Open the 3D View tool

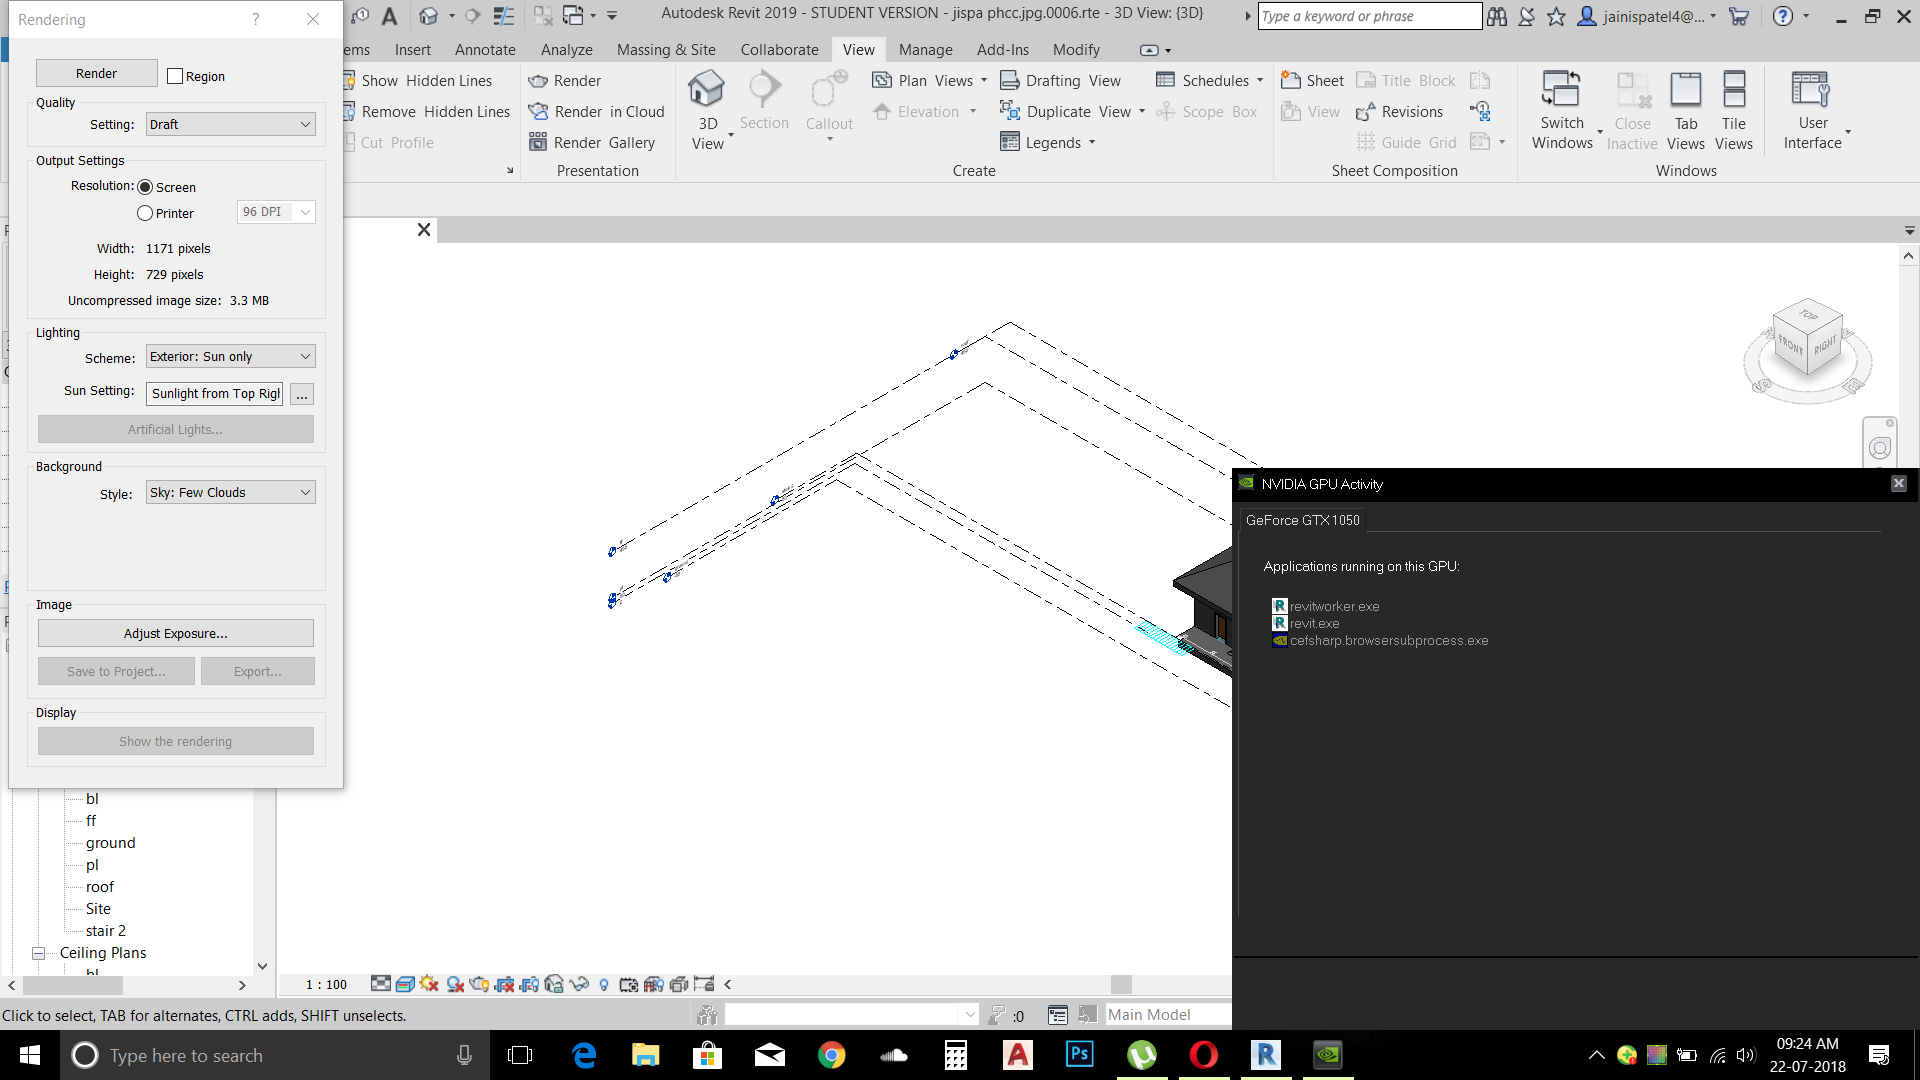[707, 110]
